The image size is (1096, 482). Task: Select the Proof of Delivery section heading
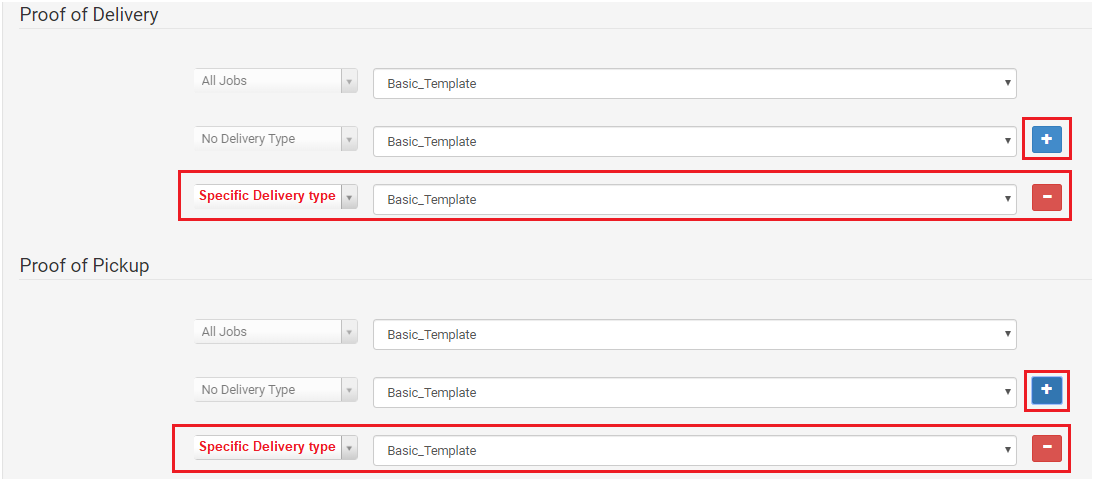[89, 15]
